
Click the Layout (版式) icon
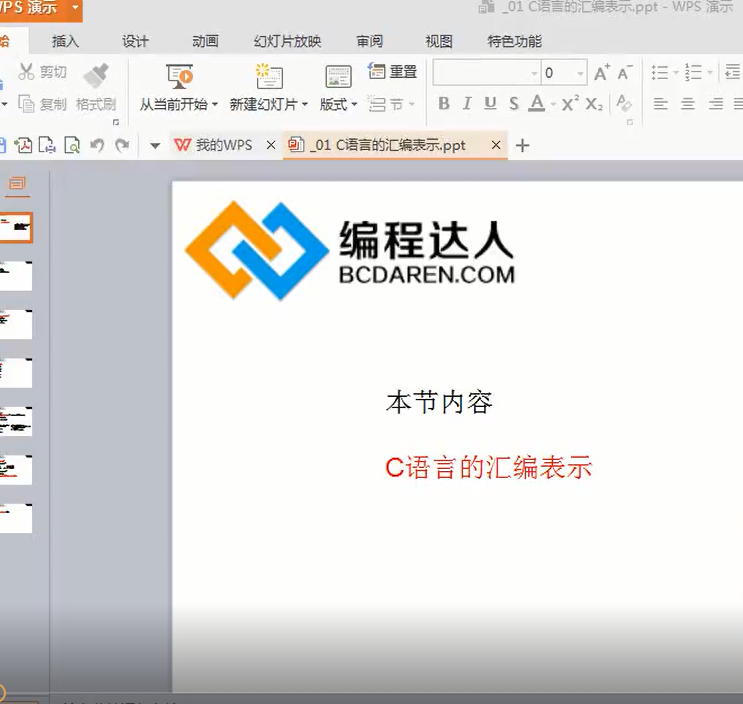(338, 77)
